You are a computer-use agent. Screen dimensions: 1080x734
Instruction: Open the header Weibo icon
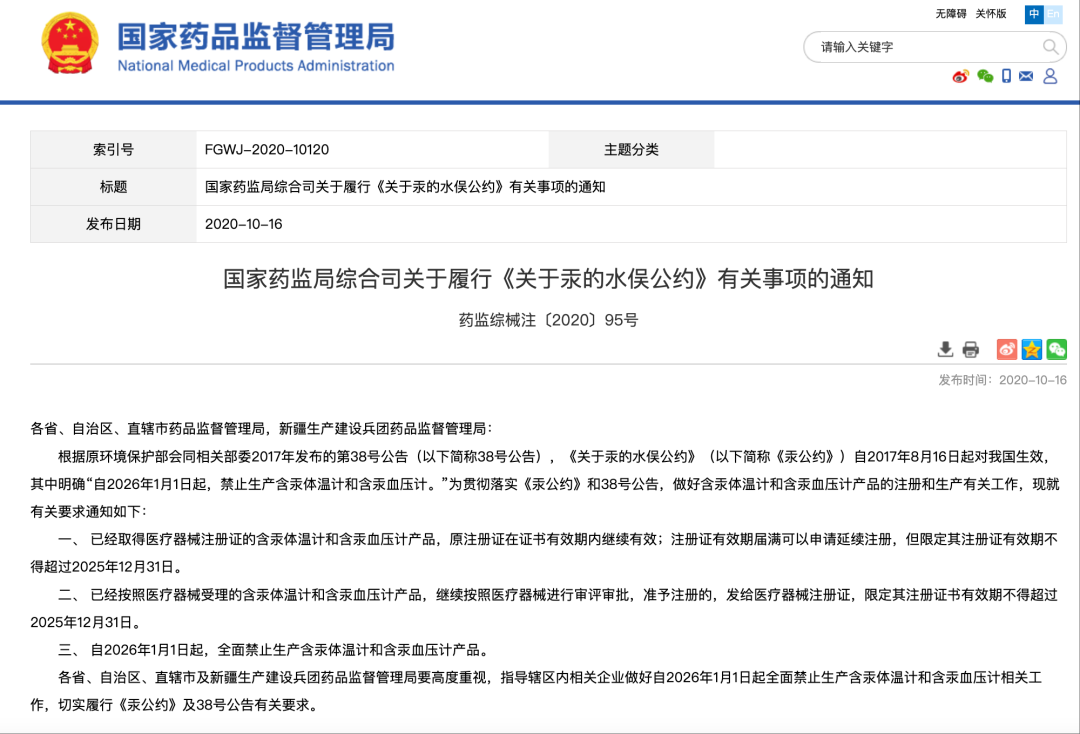(961, 77)
